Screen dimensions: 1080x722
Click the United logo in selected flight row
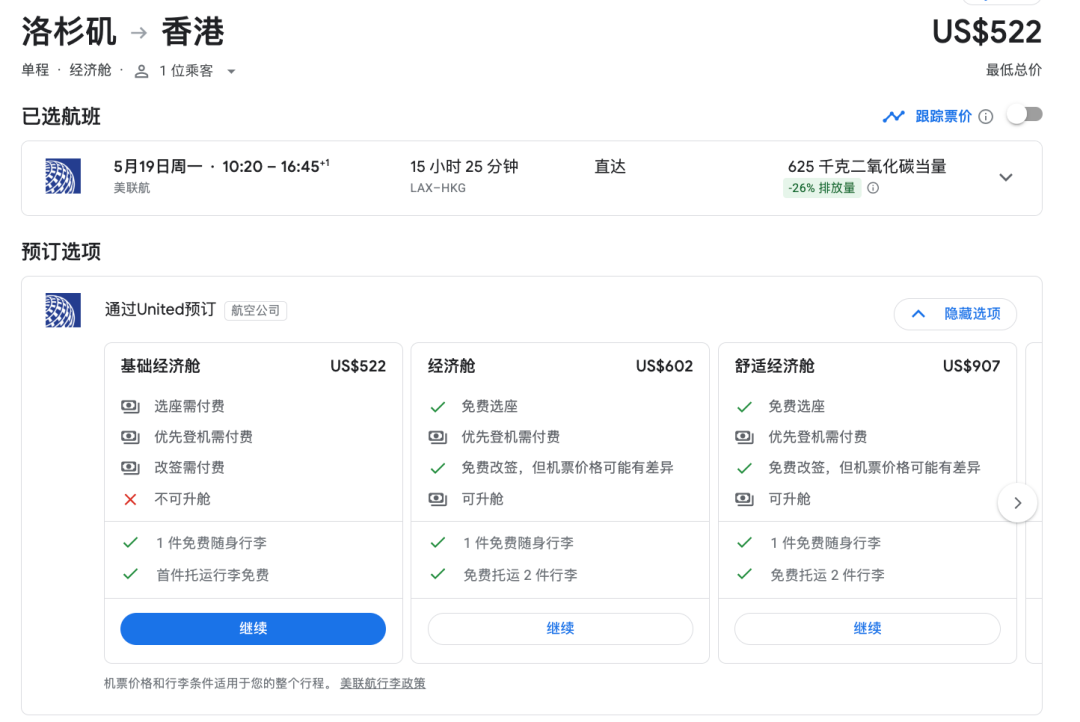pos(63,177)
